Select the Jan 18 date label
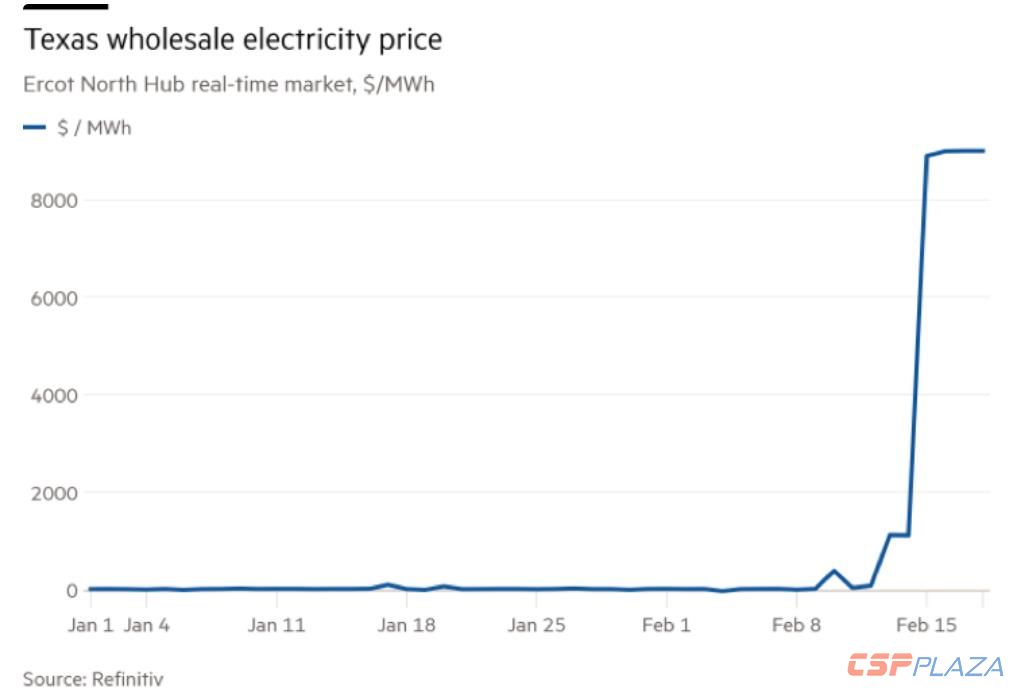Viewport: 1023px width, 696px height. tap(406, 625)
